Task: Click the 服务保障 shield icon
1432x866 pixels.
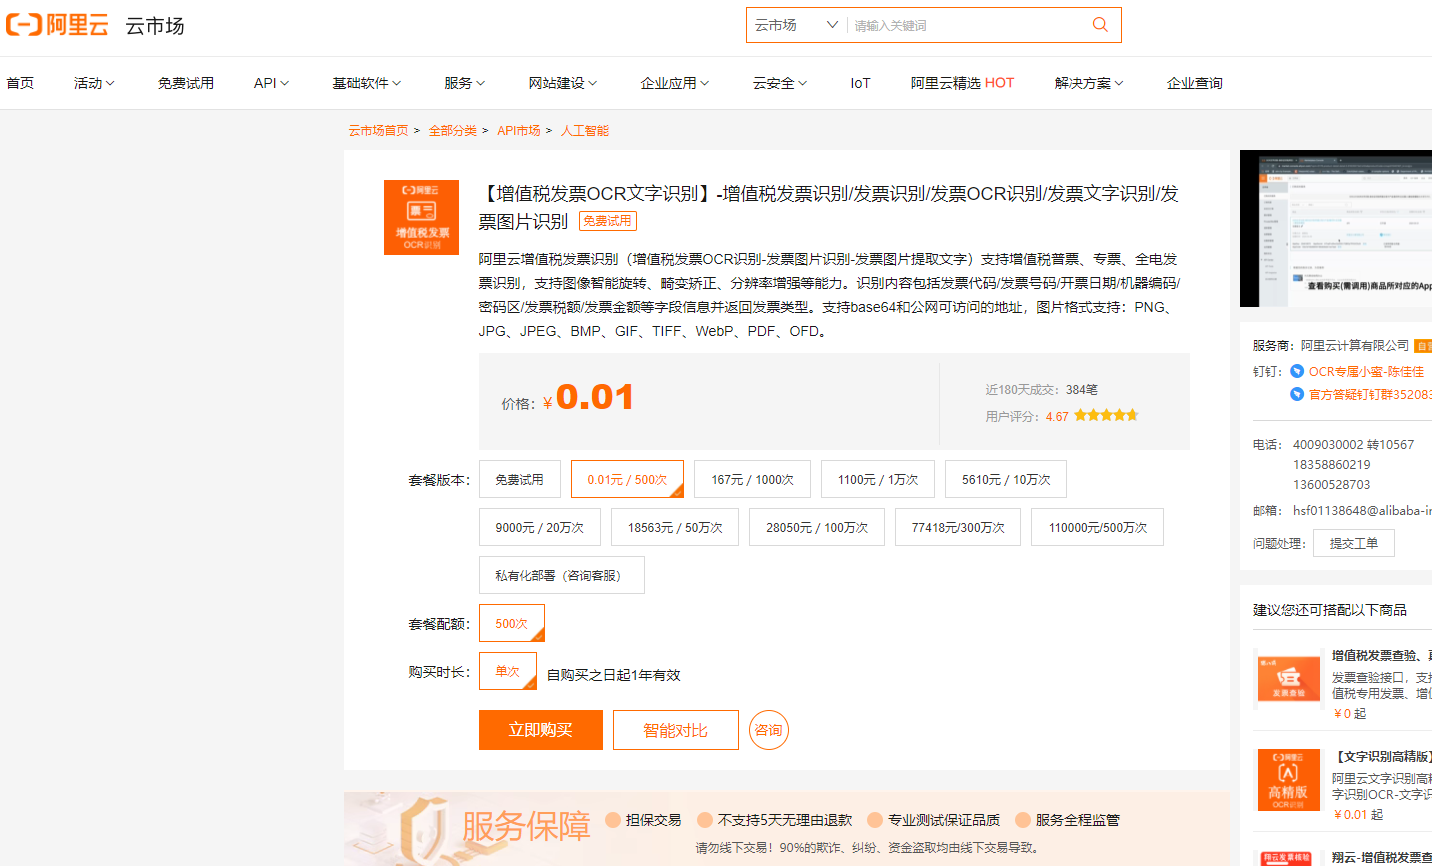Action: pos(423,830)
